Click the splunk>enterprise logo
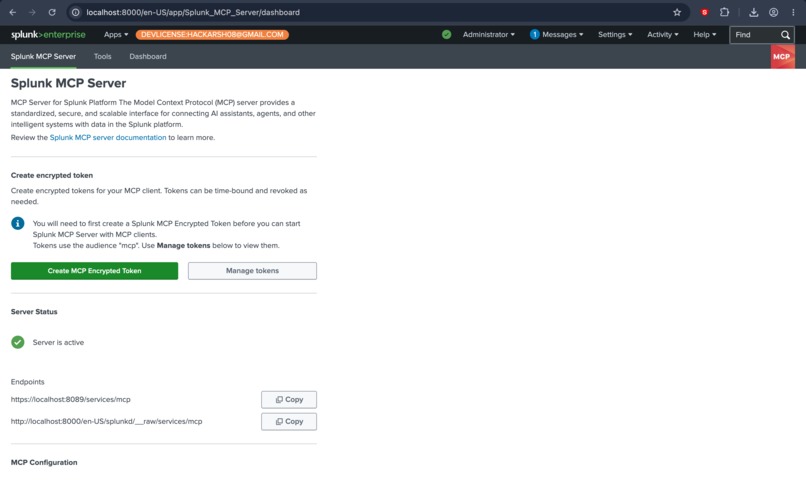This screenshot has height=483, width=806. click(48, 34)
